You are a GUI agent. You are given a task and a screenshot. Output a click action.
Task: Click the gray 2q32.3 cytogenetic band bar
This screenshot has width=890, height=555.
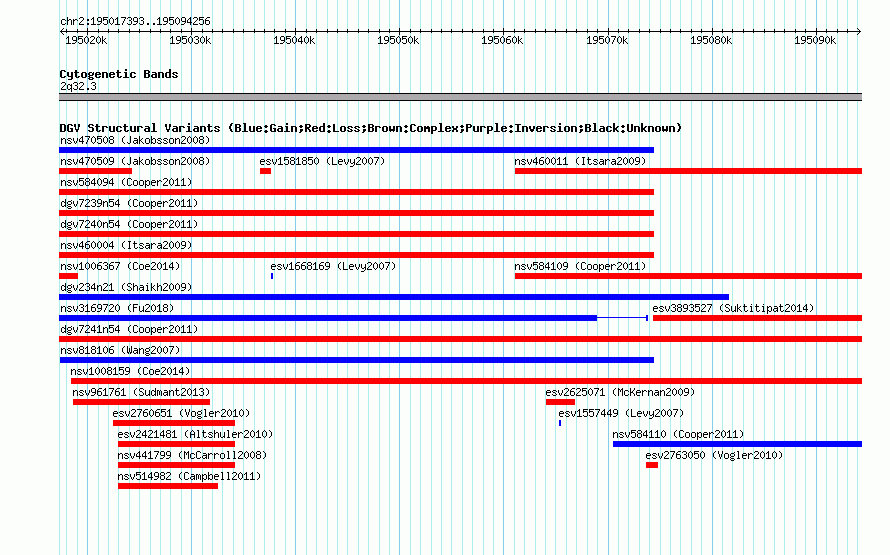click(460, 97)
